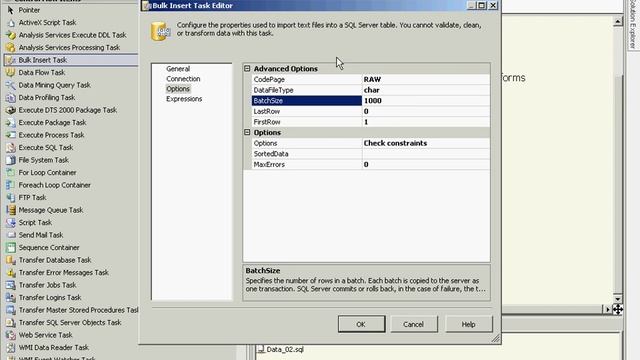Screen dimensions: 640x360
Task: Click the Foreach Loop Container icon
Action: point(11,185)
